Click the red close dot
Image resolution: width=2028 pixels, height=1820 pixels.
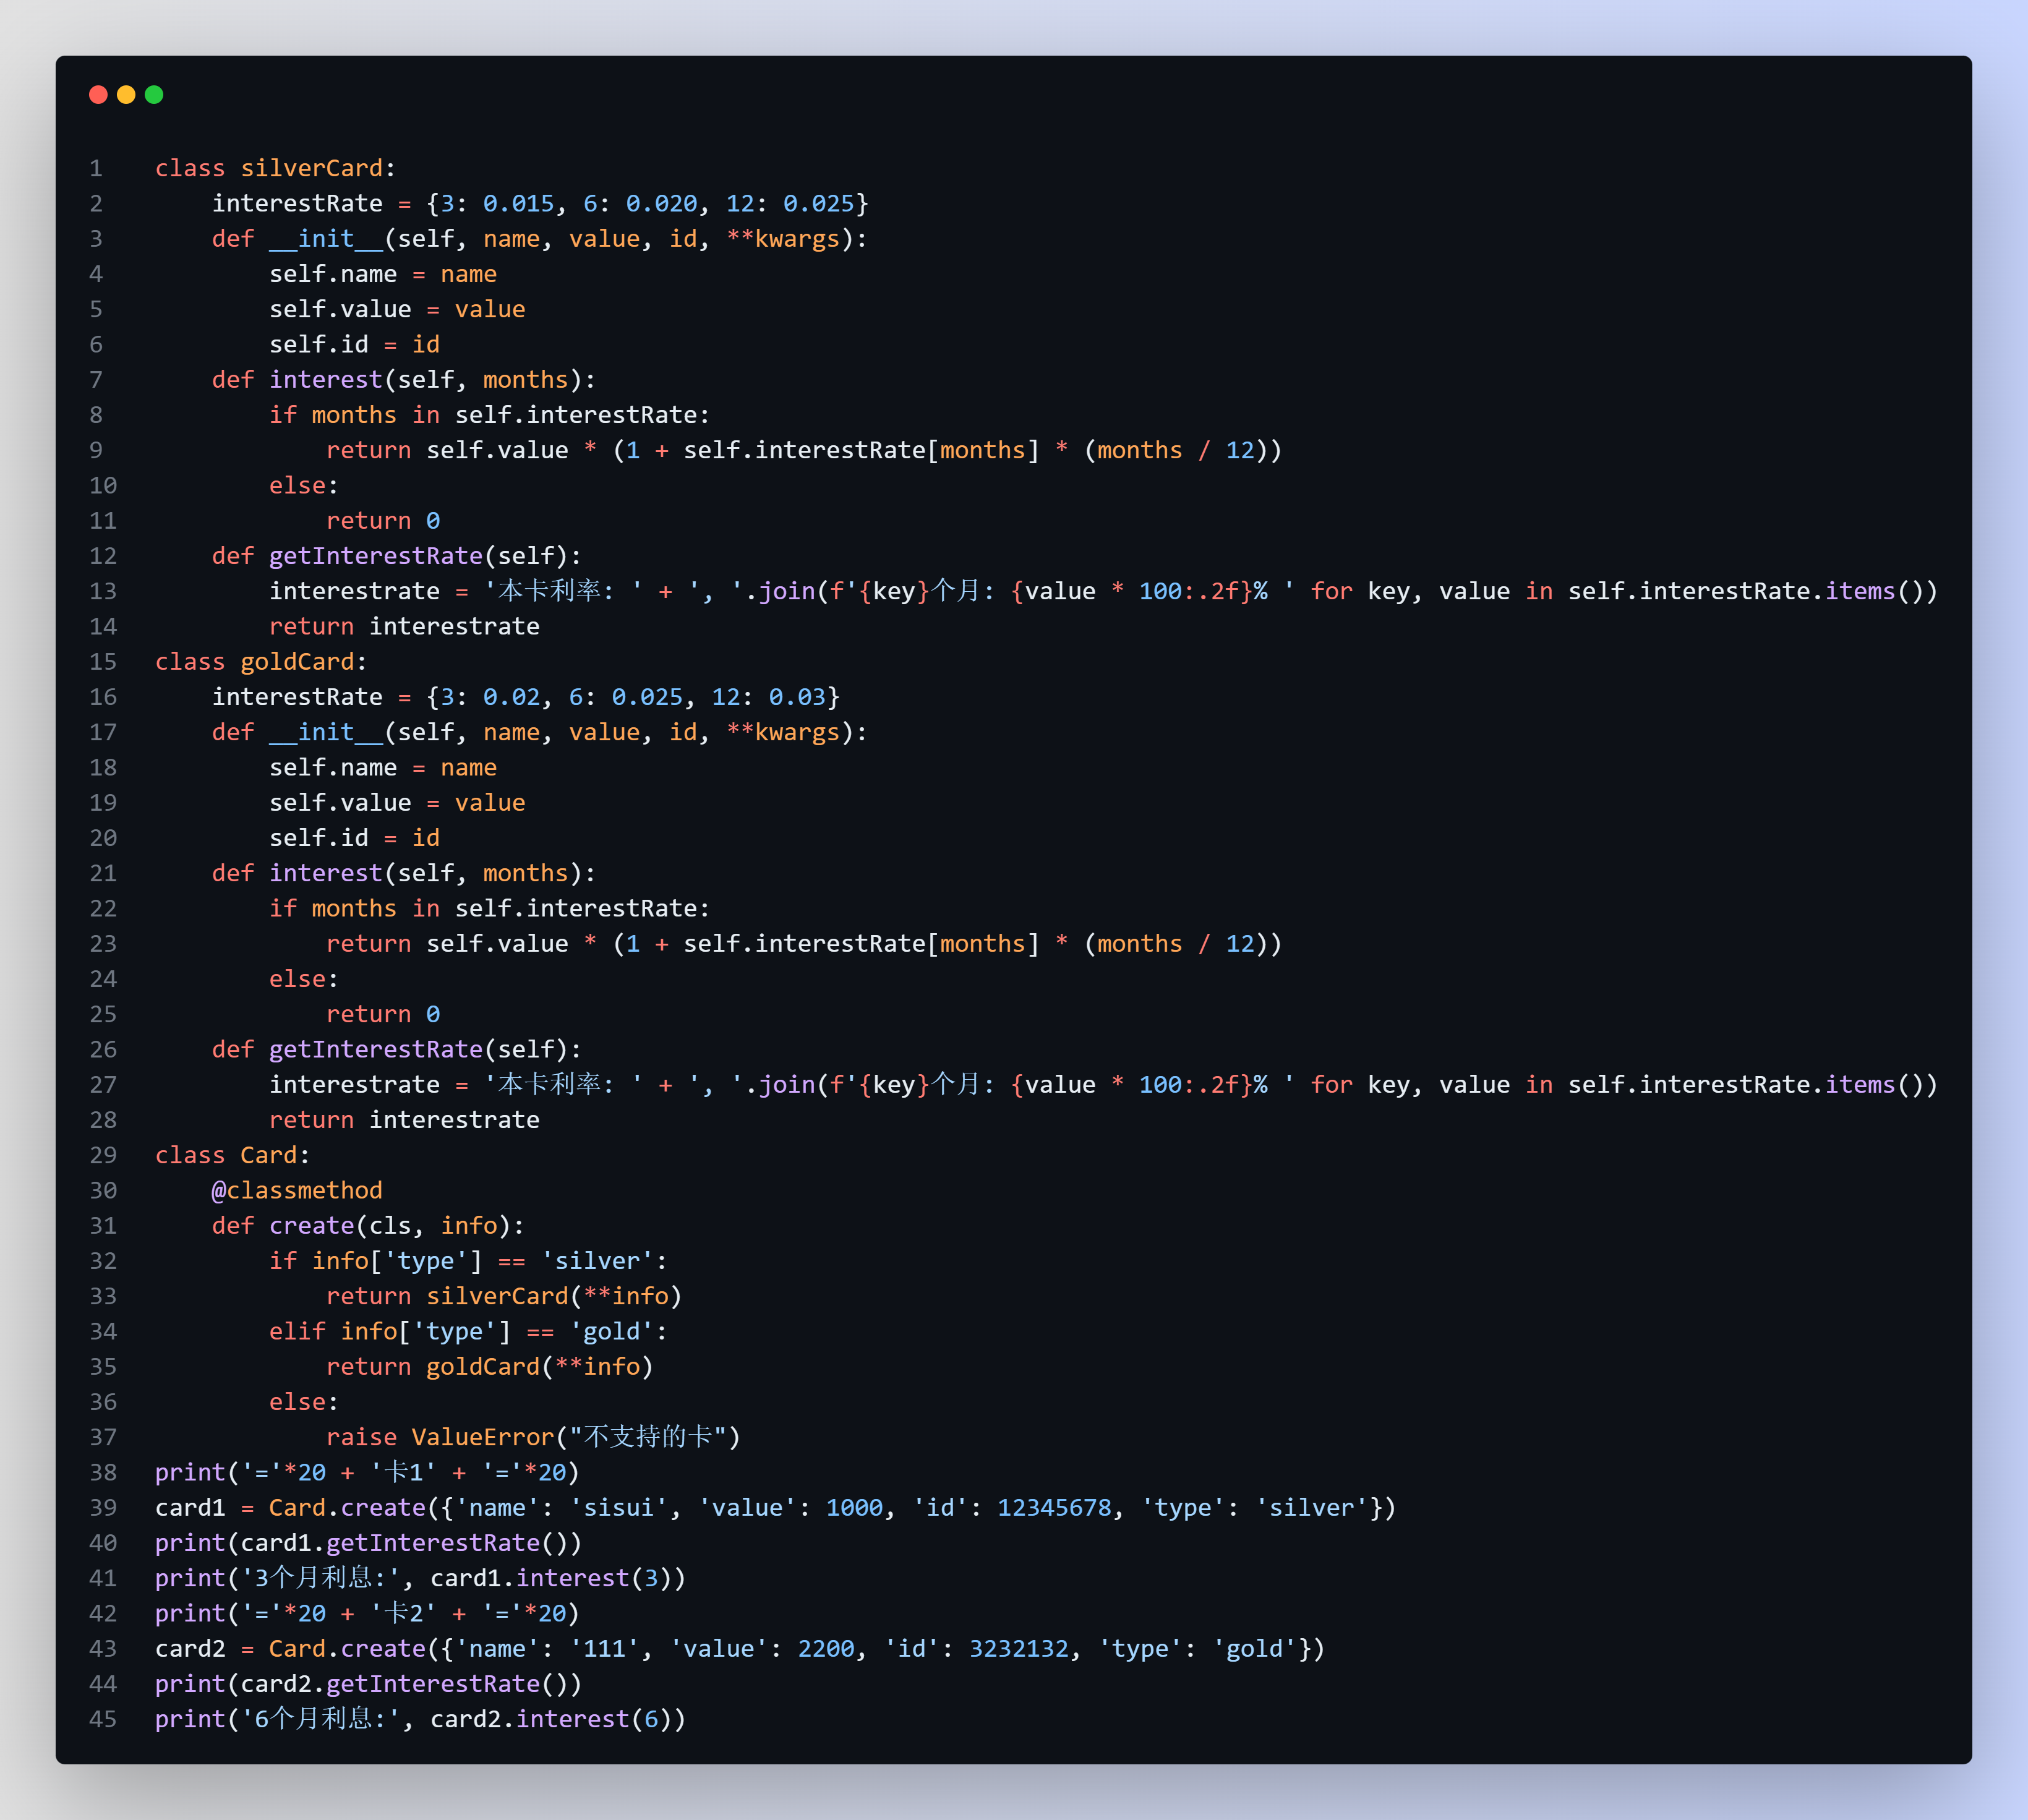coord(98,95)
